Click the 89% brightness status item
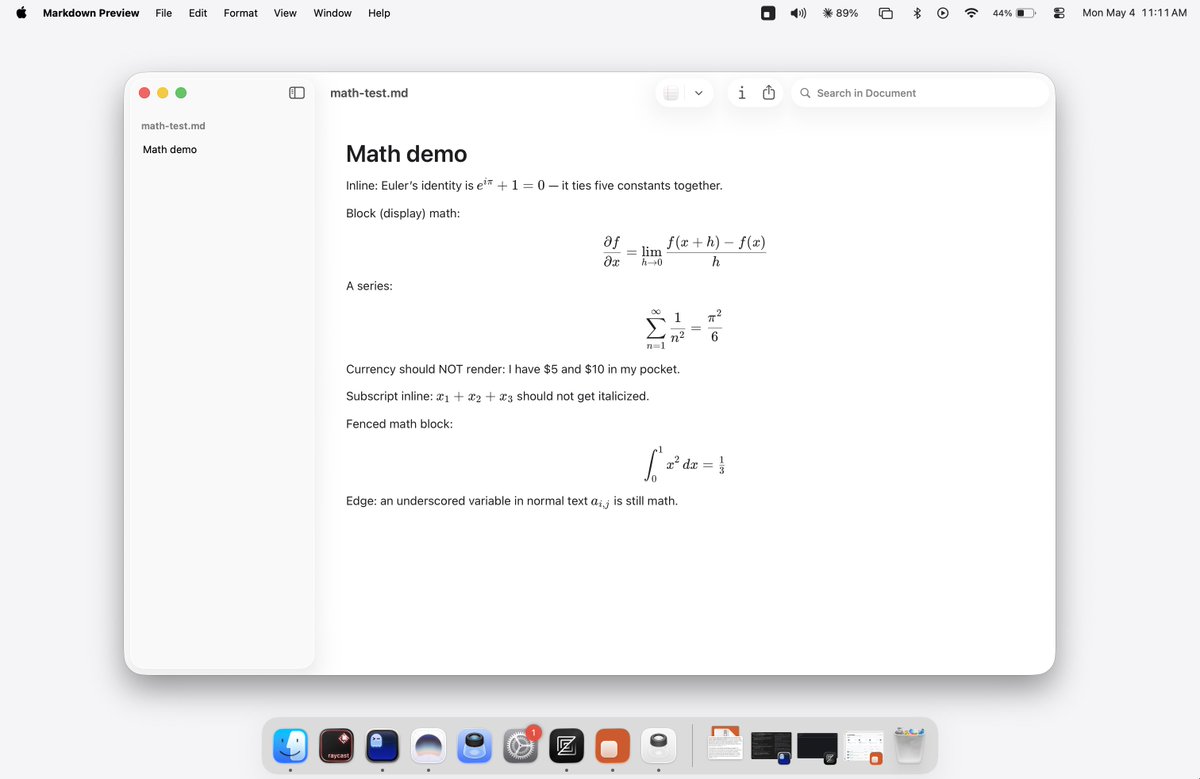1200x779 pixels. click(x=840, y=13)
